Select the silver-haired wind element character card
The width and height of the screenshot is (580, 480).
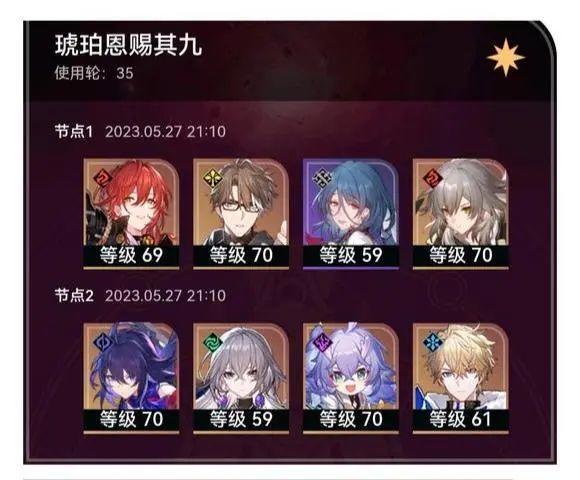coord(241,378)
